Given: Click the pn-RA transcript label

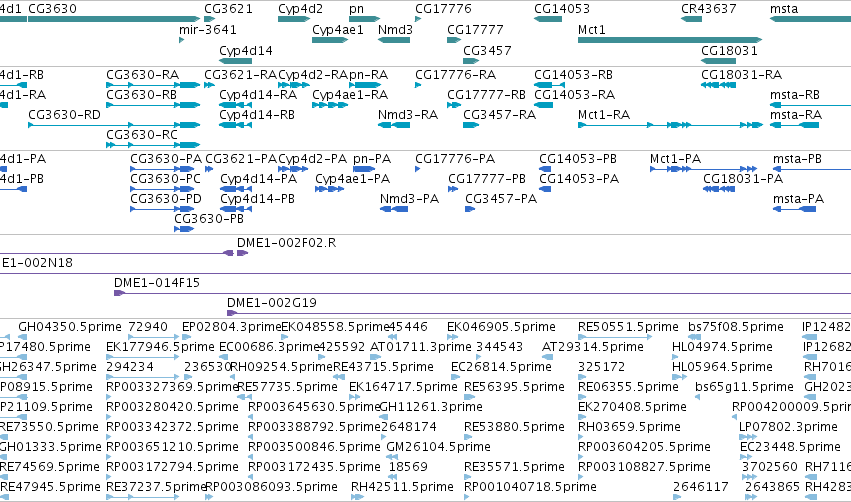Looking at the screenshot, I should point(369,74).
